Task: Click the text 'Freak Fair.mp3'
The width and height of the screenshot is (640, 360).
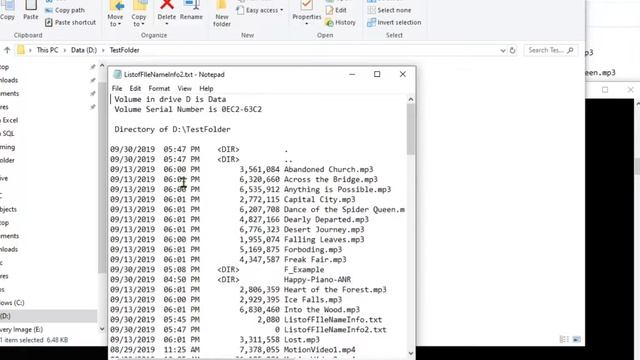Action: [315, 260]
